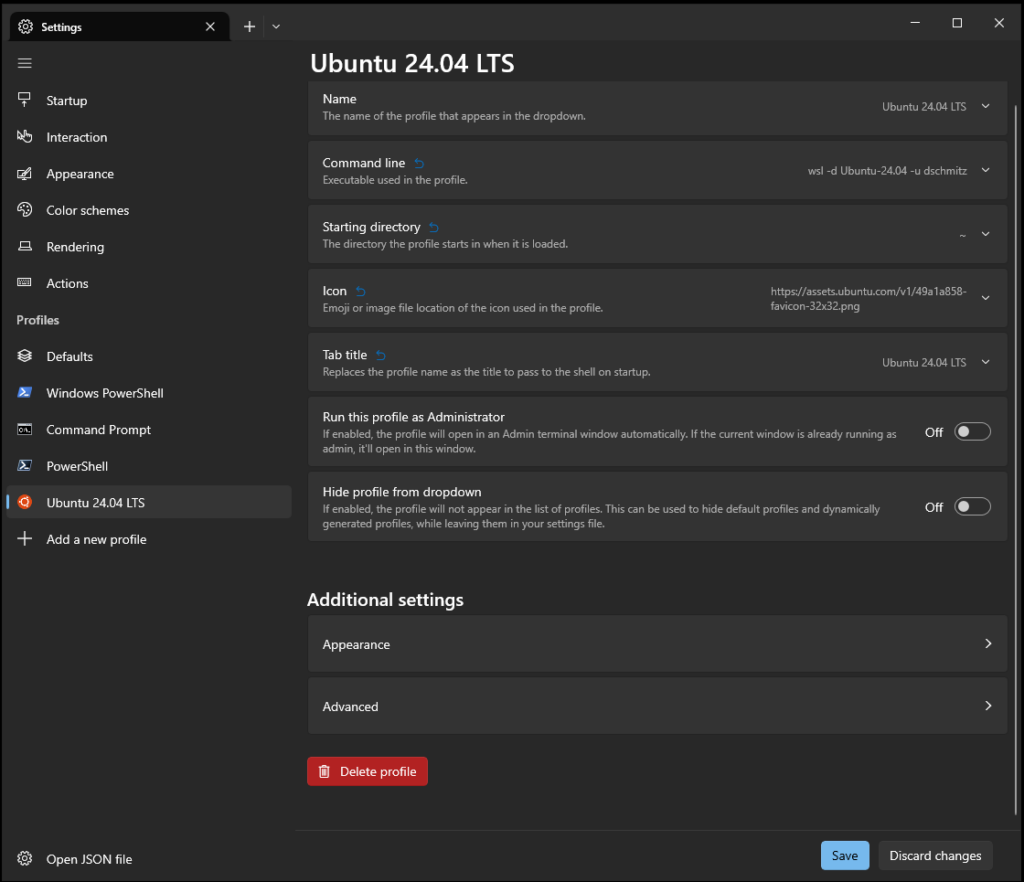Open Advanced additional settings
Image resolution: width=1024 pixels, height=882 pixels.
point(657,706)
